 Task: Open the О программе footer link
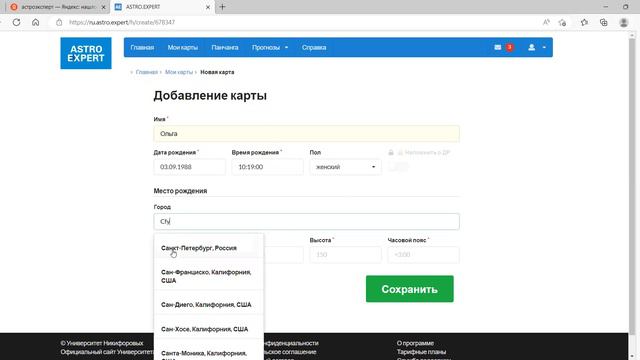point(415,343)
